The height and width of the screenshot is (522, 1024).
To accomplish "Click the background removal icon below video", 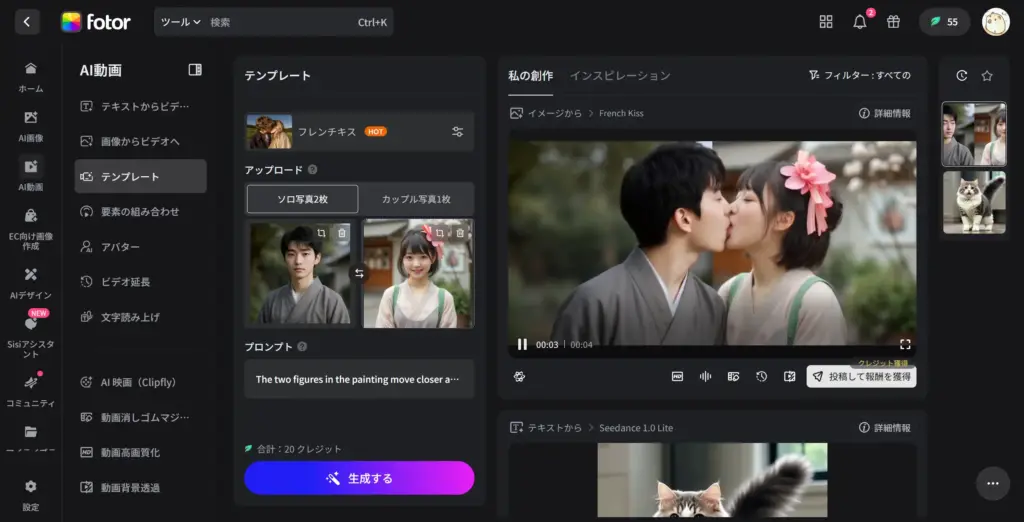I will 790,376.
